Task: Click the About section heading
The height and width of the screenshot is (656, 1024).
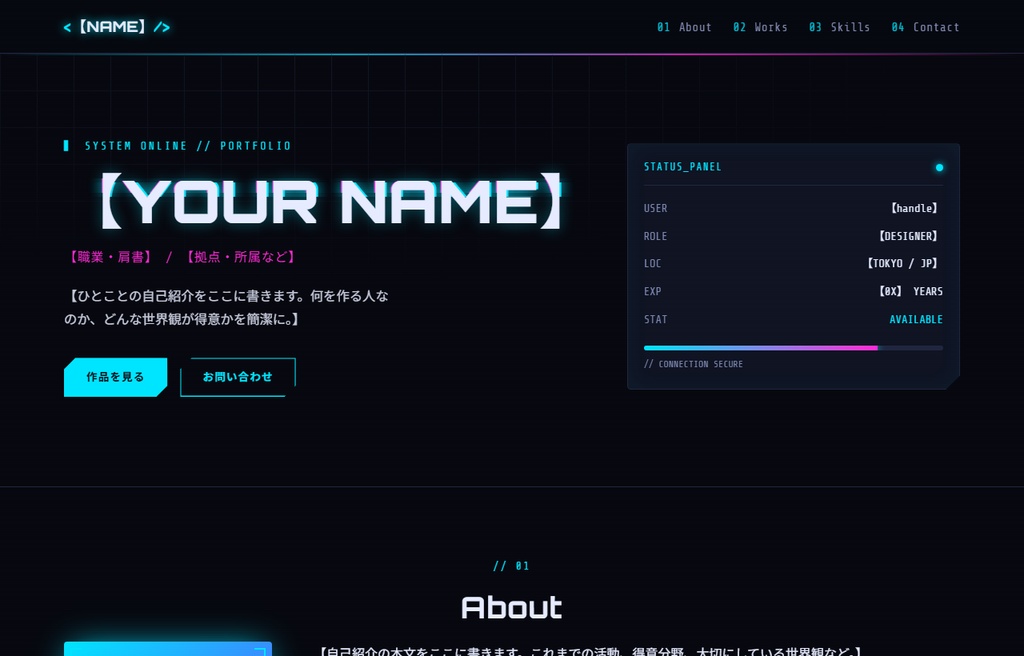Action: tap(511, 608)
